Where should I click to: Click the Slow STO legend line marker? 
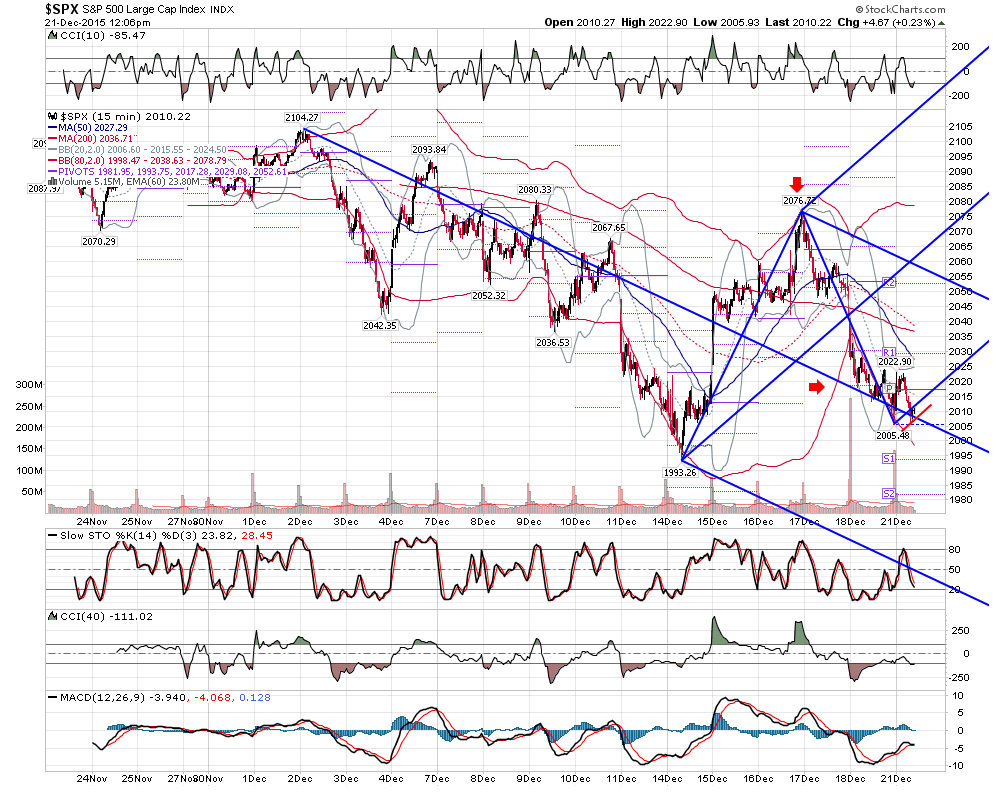pyautogui.click(x=53, y=536)
